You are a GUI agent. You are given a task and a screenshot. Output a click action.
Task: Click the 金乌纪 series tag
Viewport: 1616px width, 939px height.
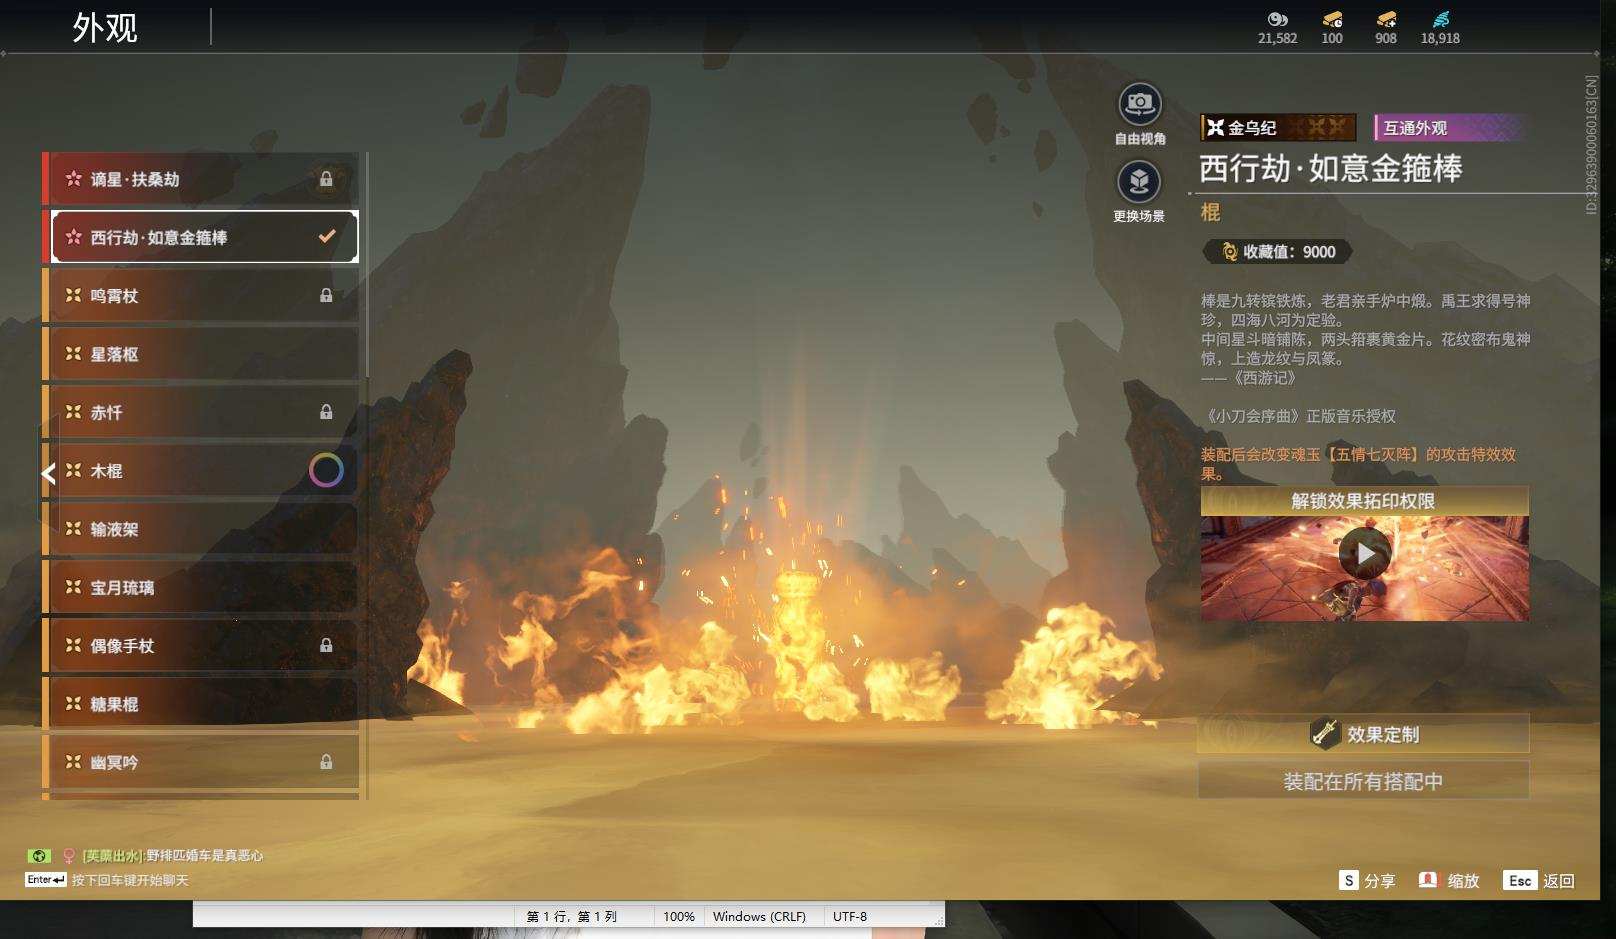point(1278,127)
